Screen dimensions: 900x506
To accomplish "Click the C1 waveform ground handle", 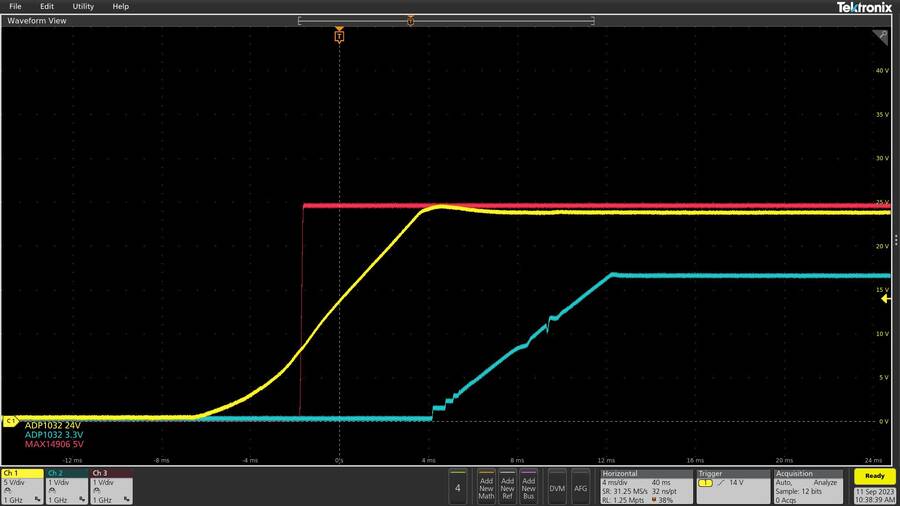I will tap(10, 421).
